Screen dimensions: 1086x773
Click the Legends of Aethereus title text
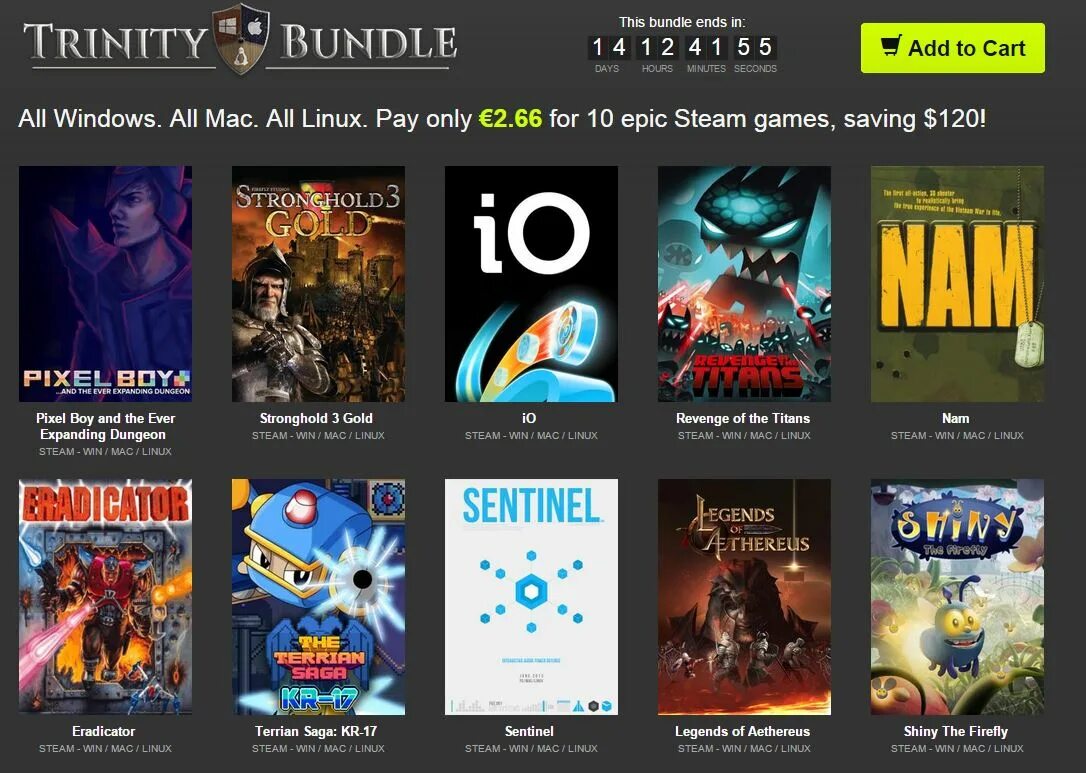742,731
